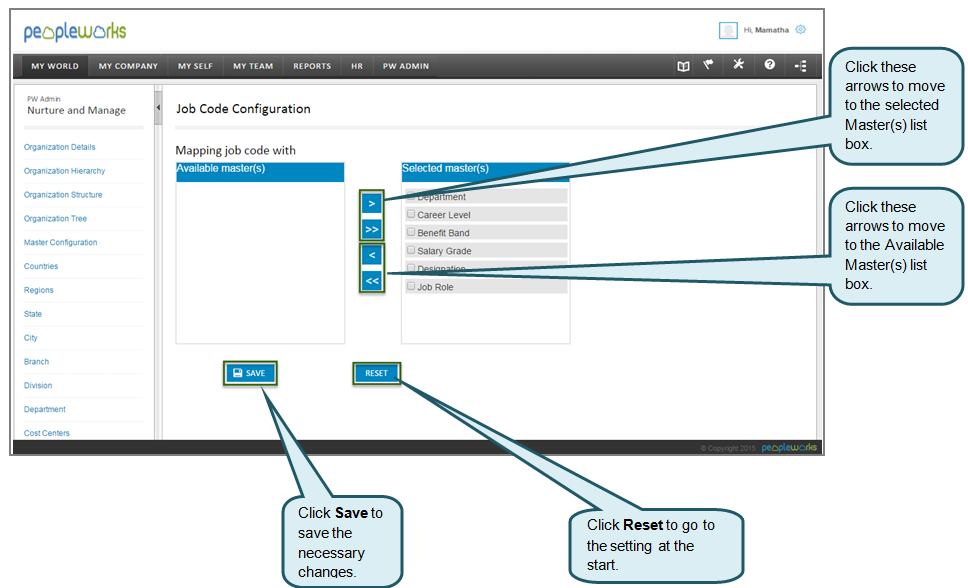Open the State sidebar link
968x588 pixels.
33,314
